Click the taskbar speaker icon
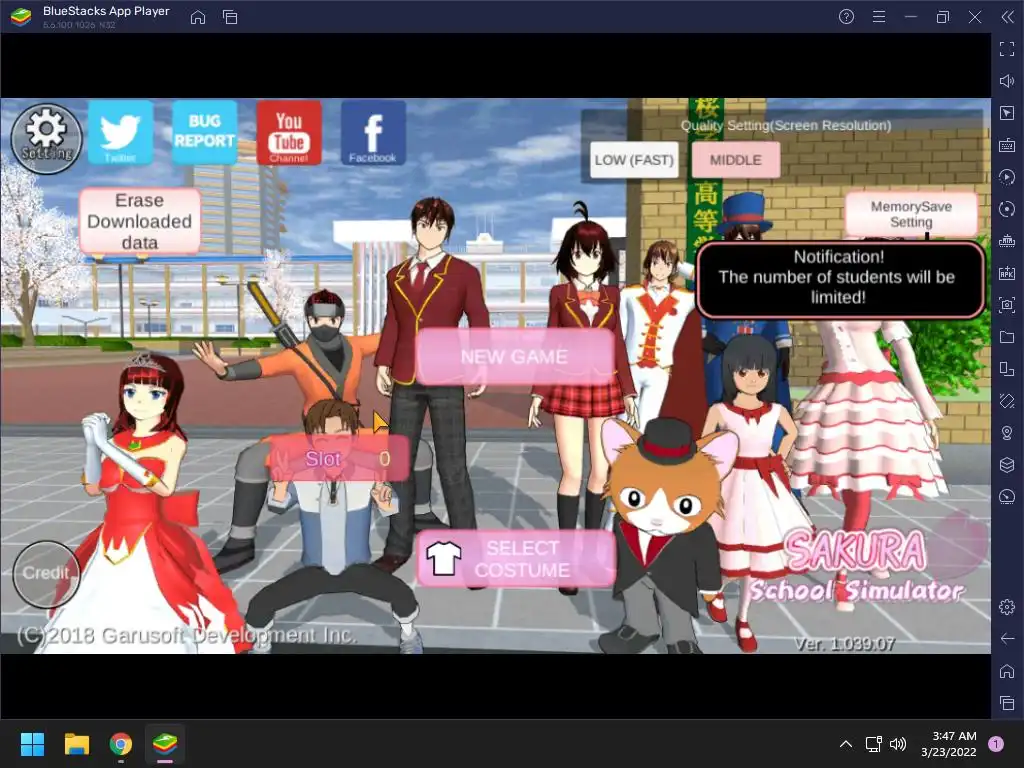The image size is (1024, 768). coord(898,744)
